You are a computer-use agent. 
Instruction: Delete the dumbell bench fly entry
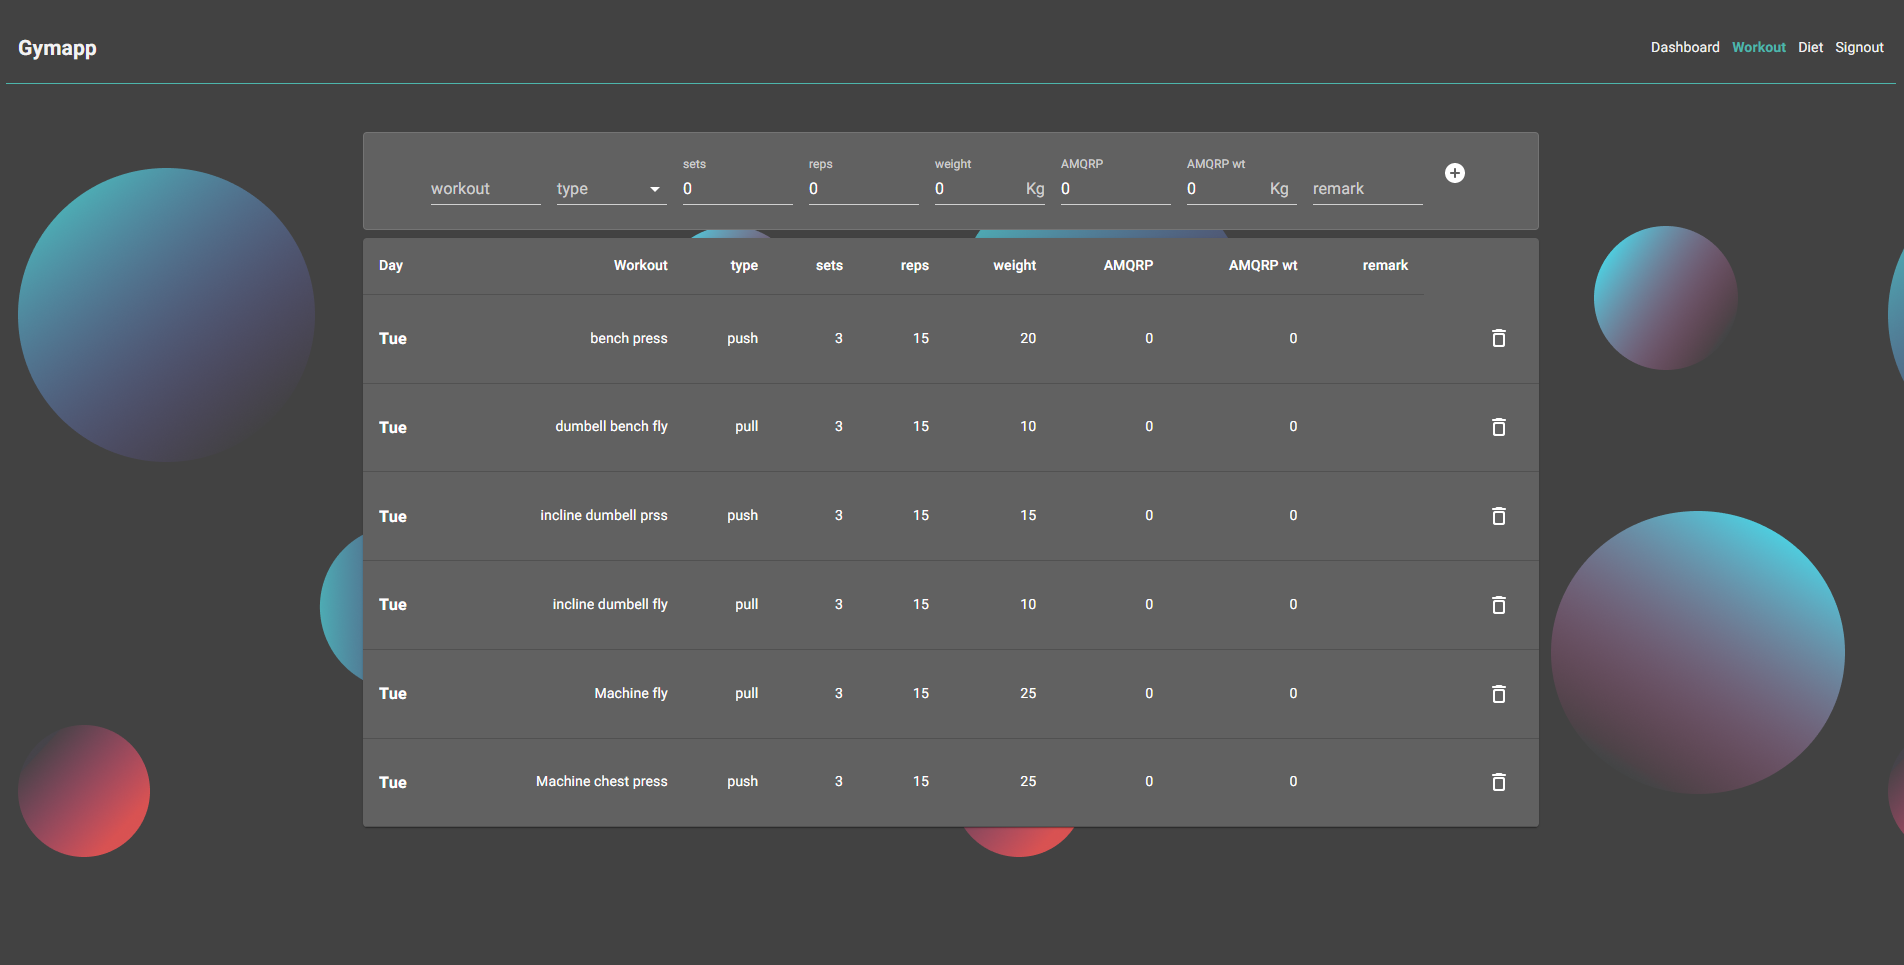click(x=1498, y=427)
